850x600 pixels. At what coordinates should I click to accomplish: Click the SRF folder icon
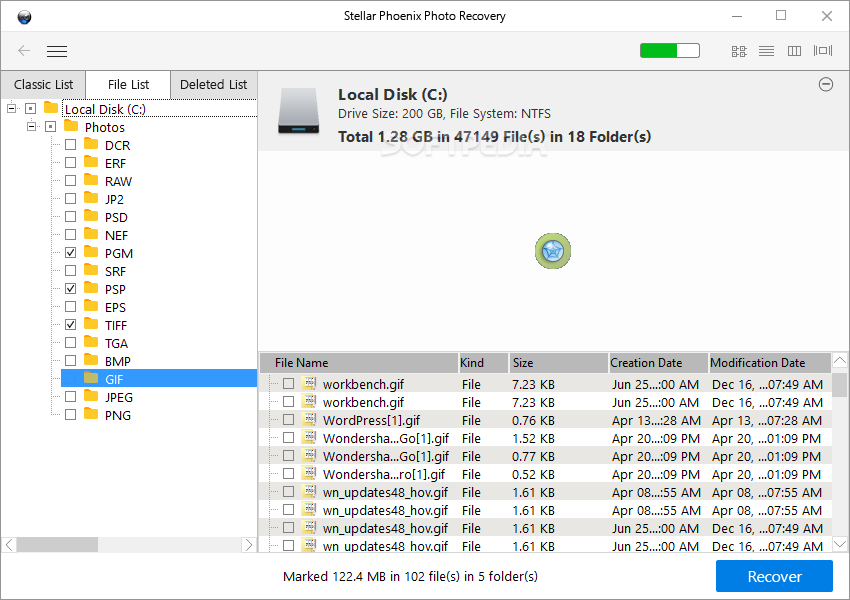[91, 270]
